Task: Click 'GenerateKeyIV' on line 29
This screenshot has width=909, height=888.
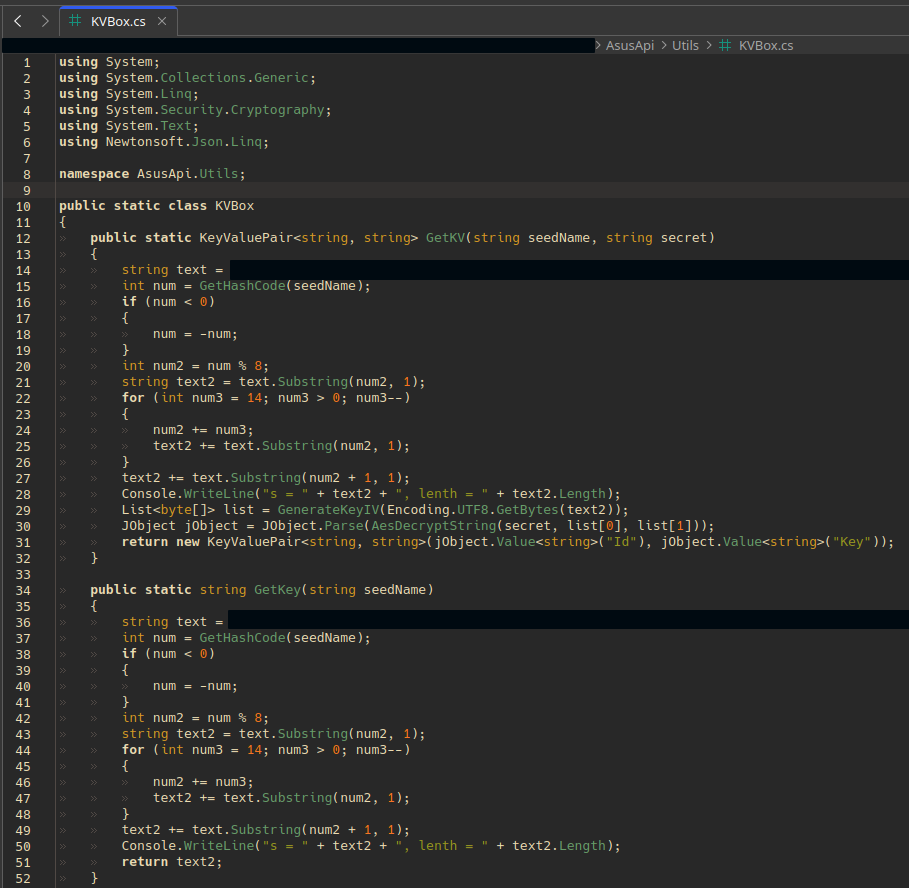Action: click(328, 510)
